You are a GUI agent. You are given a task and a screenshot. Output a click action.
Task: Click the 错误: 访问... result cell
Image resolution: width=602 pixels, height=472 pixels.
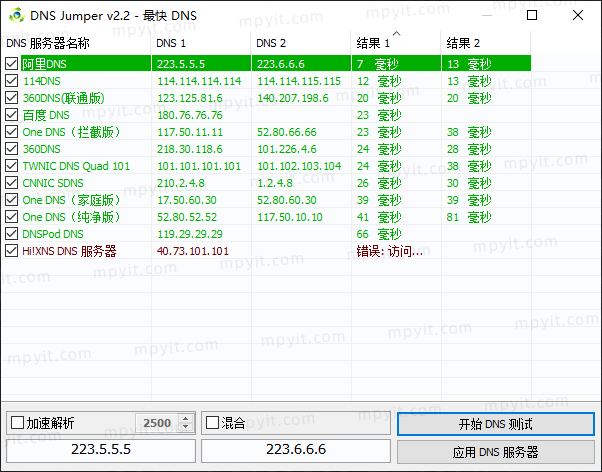pyautogui.click(x=390, y=251)
